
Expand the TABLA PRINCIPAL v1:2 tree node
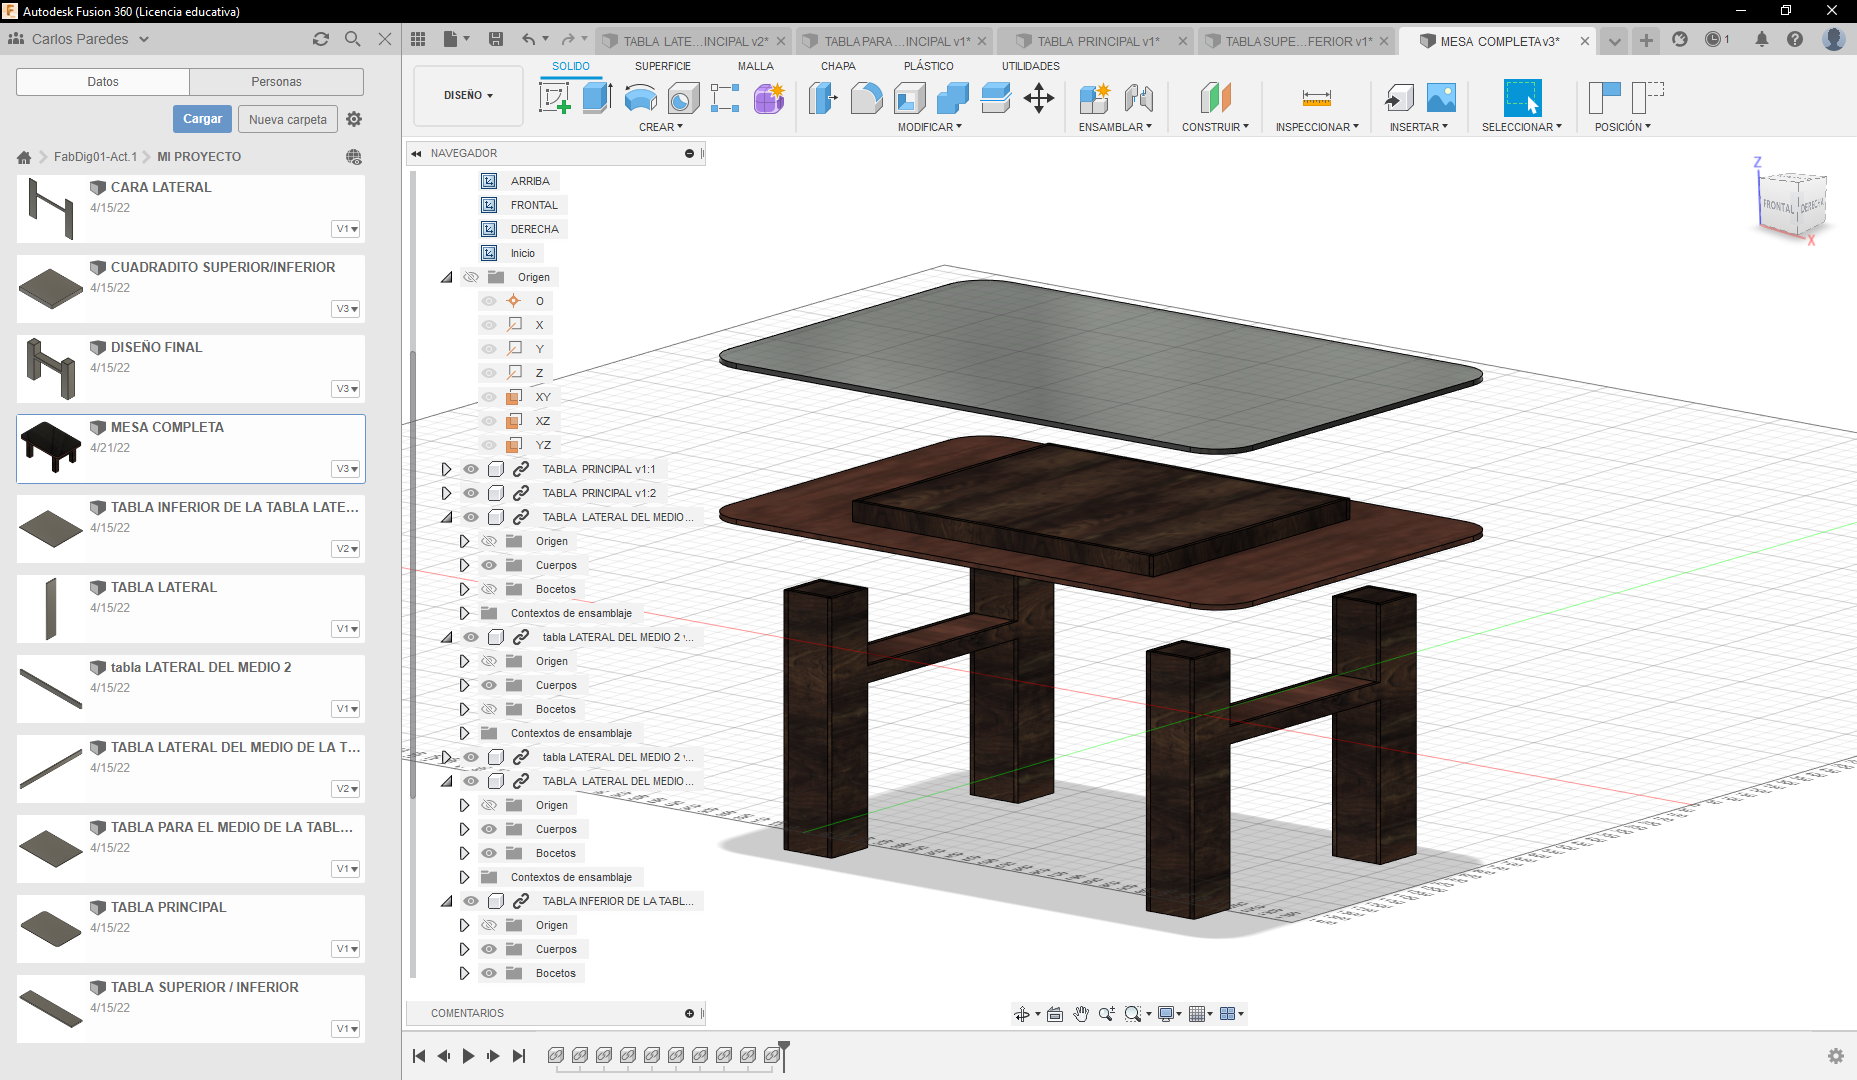click(446, 492)
